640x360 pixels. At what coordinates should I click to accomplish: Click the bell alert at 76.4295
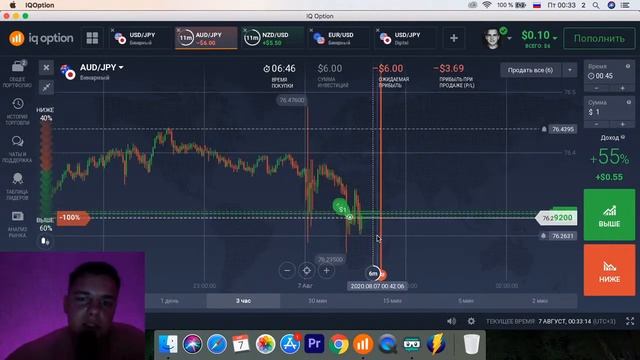click(544, 129)
